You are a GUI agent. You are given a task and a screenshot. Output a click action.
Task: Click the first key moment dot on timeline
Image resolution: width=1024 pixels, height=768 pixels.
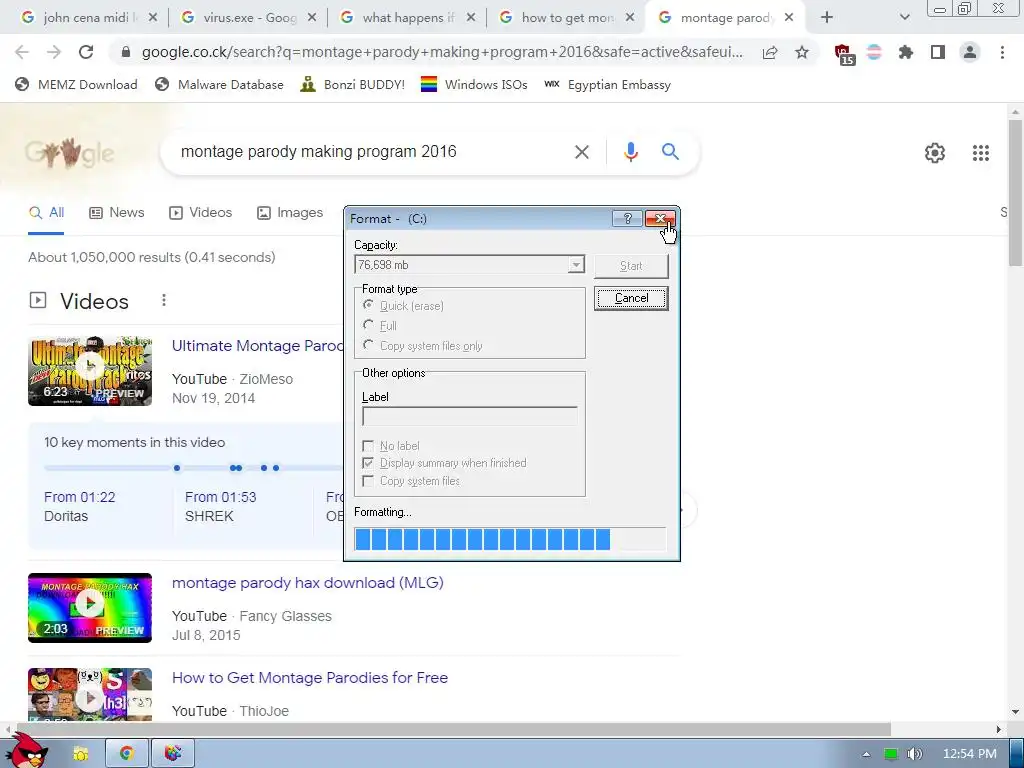pyautogui.click(x=177, y=468)
